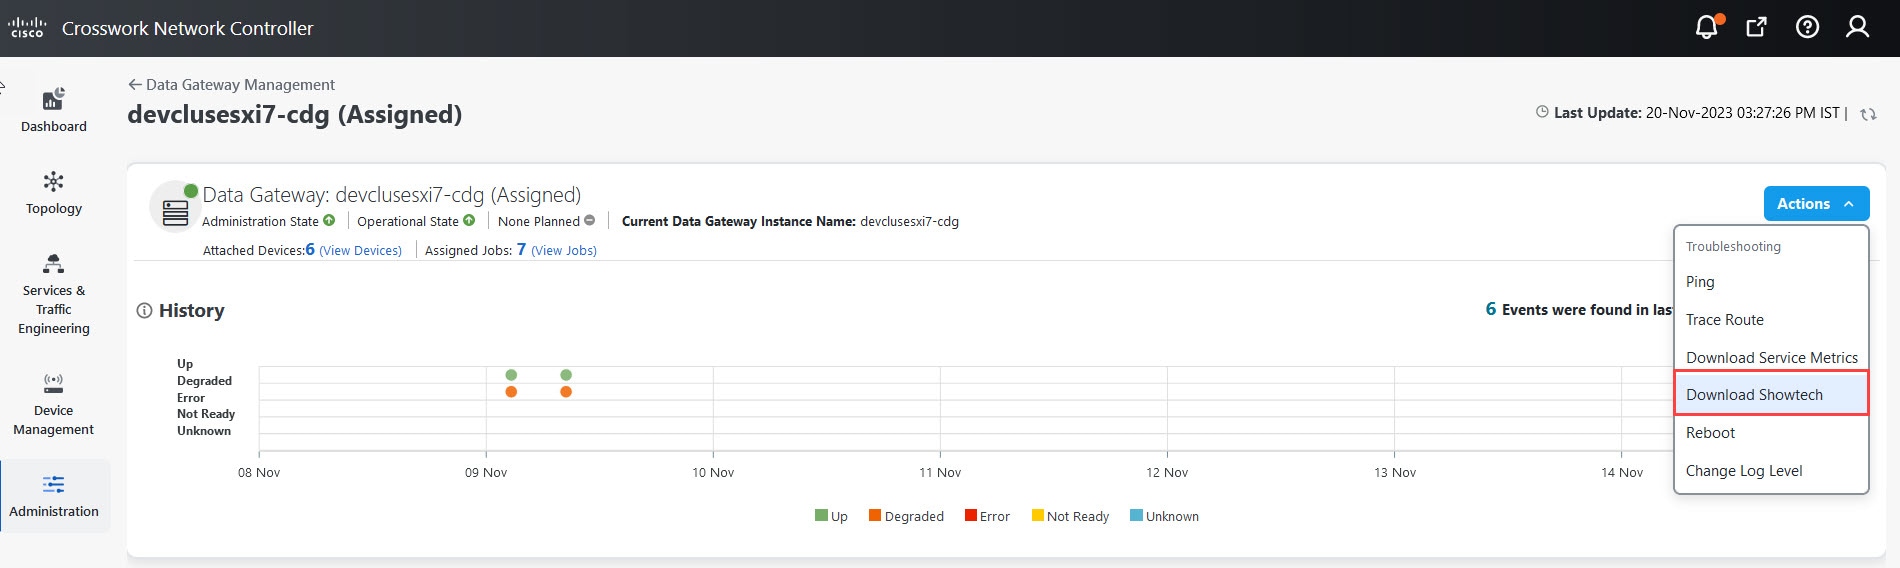Choose Download Showtech option
The width and height of the screenshot is (1900, 568).
1771,394
